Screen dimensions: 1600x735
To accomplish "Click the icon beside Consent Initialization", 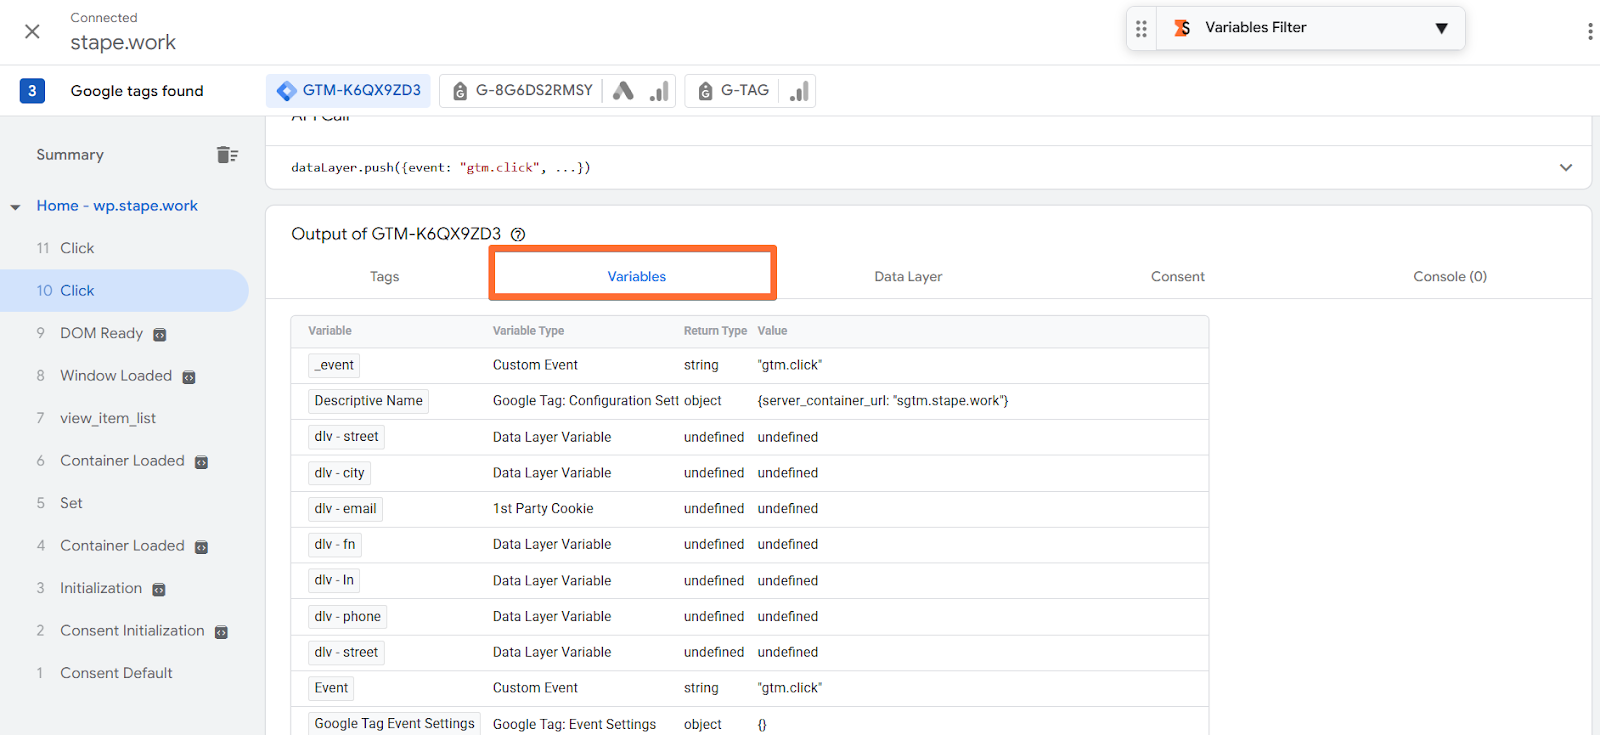I will (x=221, y=632).
